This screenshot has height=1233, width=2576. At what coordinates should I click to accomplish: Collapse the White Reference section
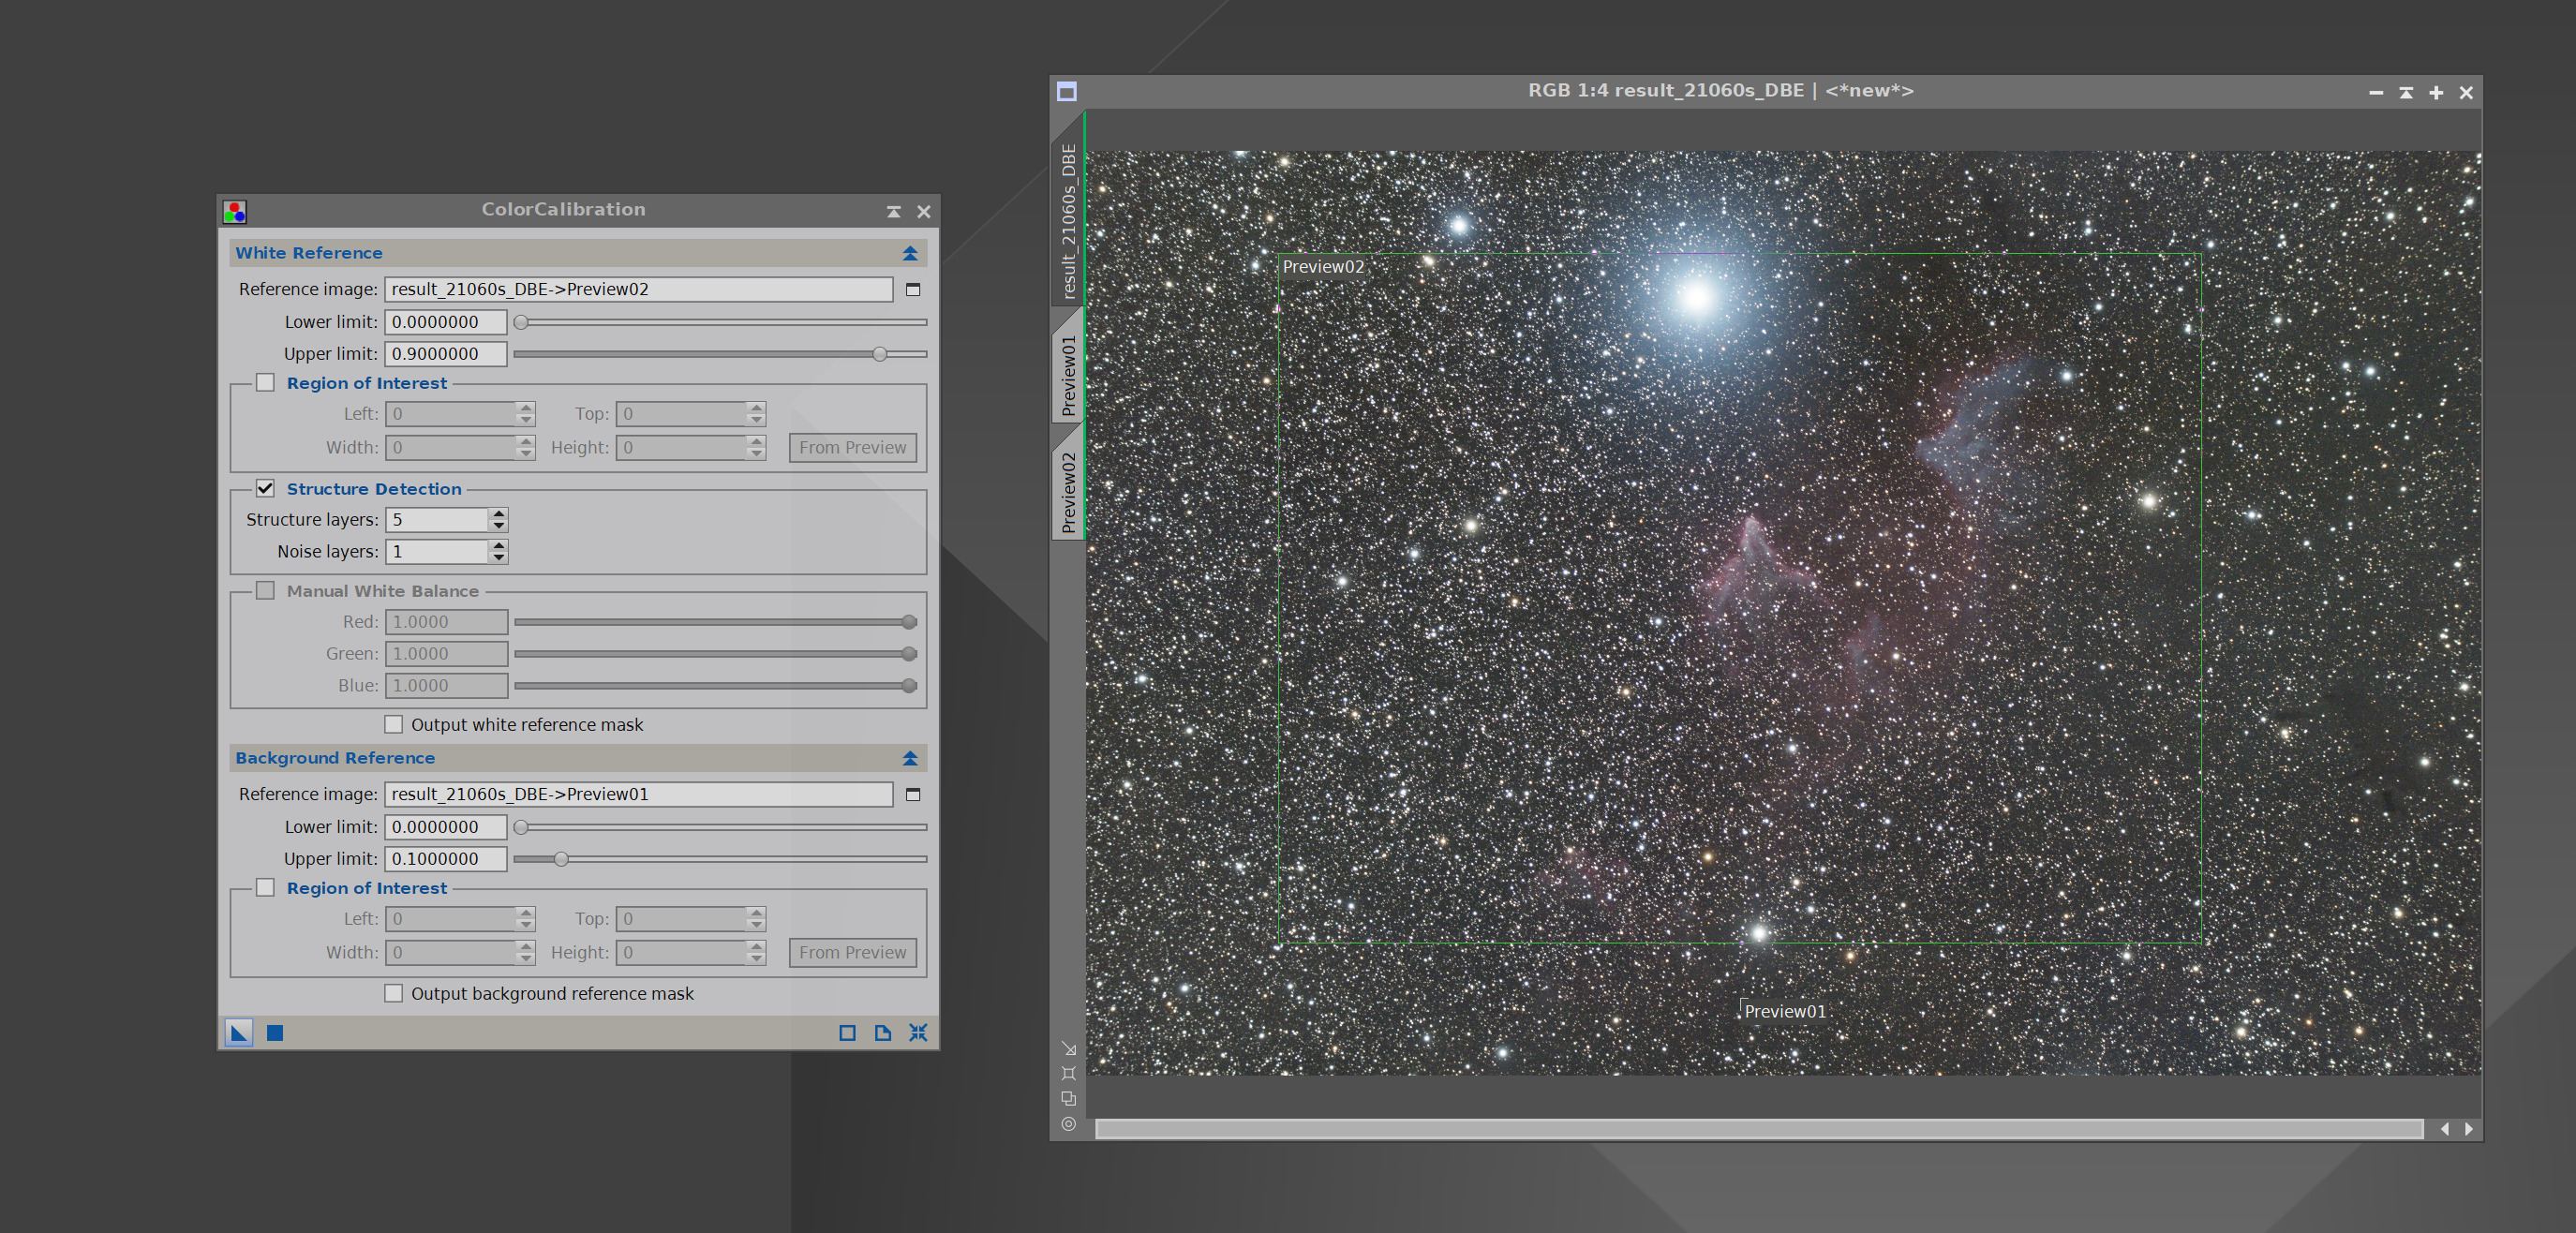point(910,253)
